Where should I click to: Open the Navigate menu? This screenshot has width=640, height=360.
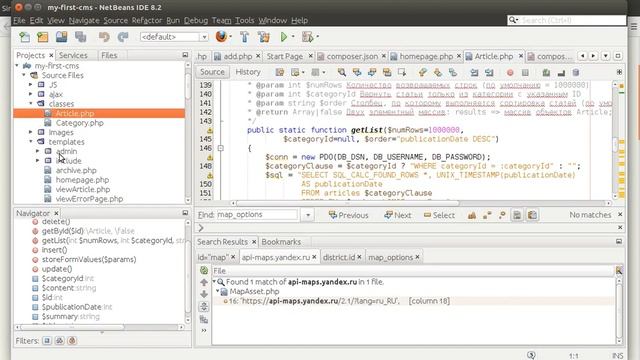pyautogui.click(x=84, y=20)
